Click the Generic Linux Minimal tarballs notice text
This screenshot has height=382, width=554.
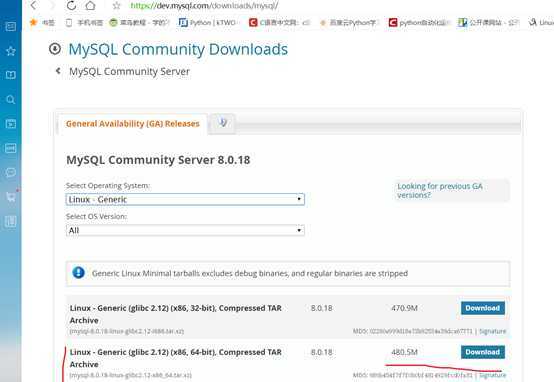250,273
